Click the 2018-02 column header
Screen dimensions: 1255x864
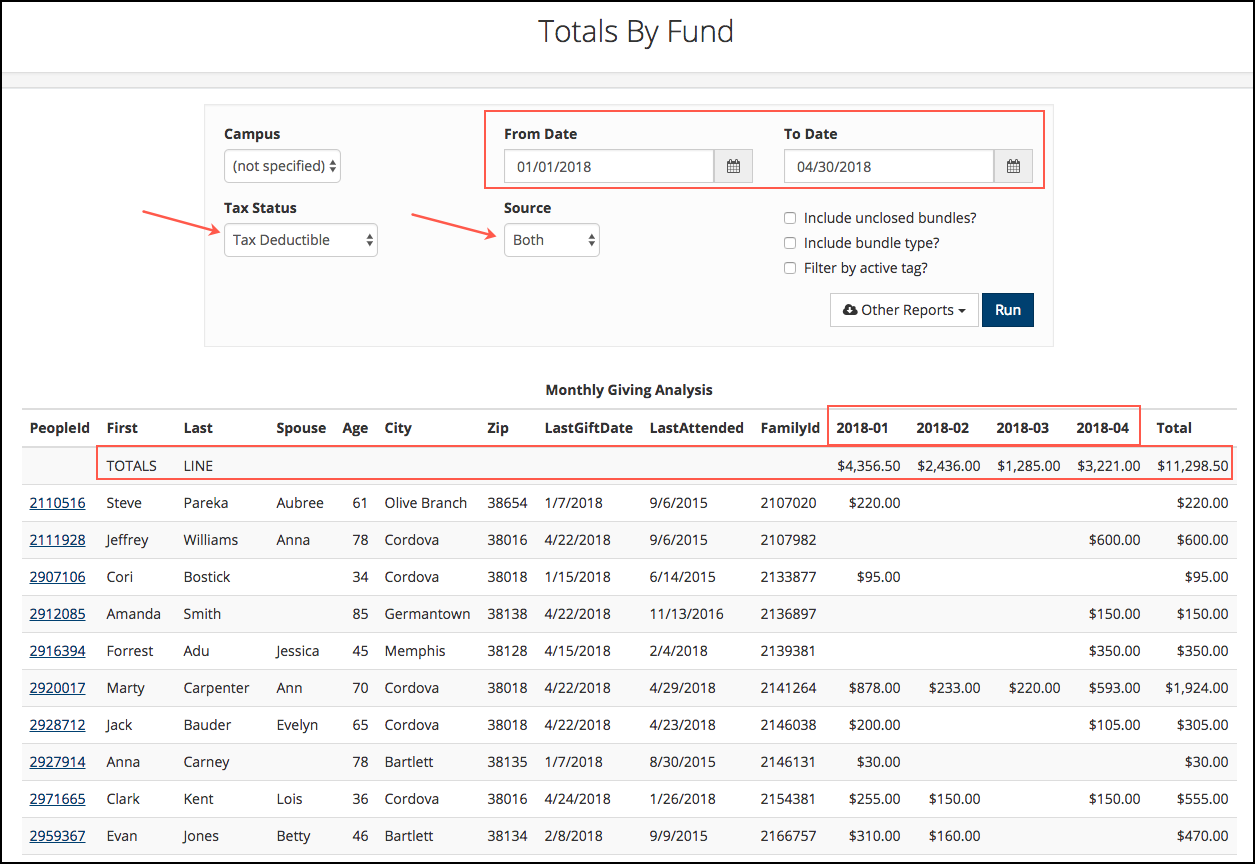pos(942,428)
